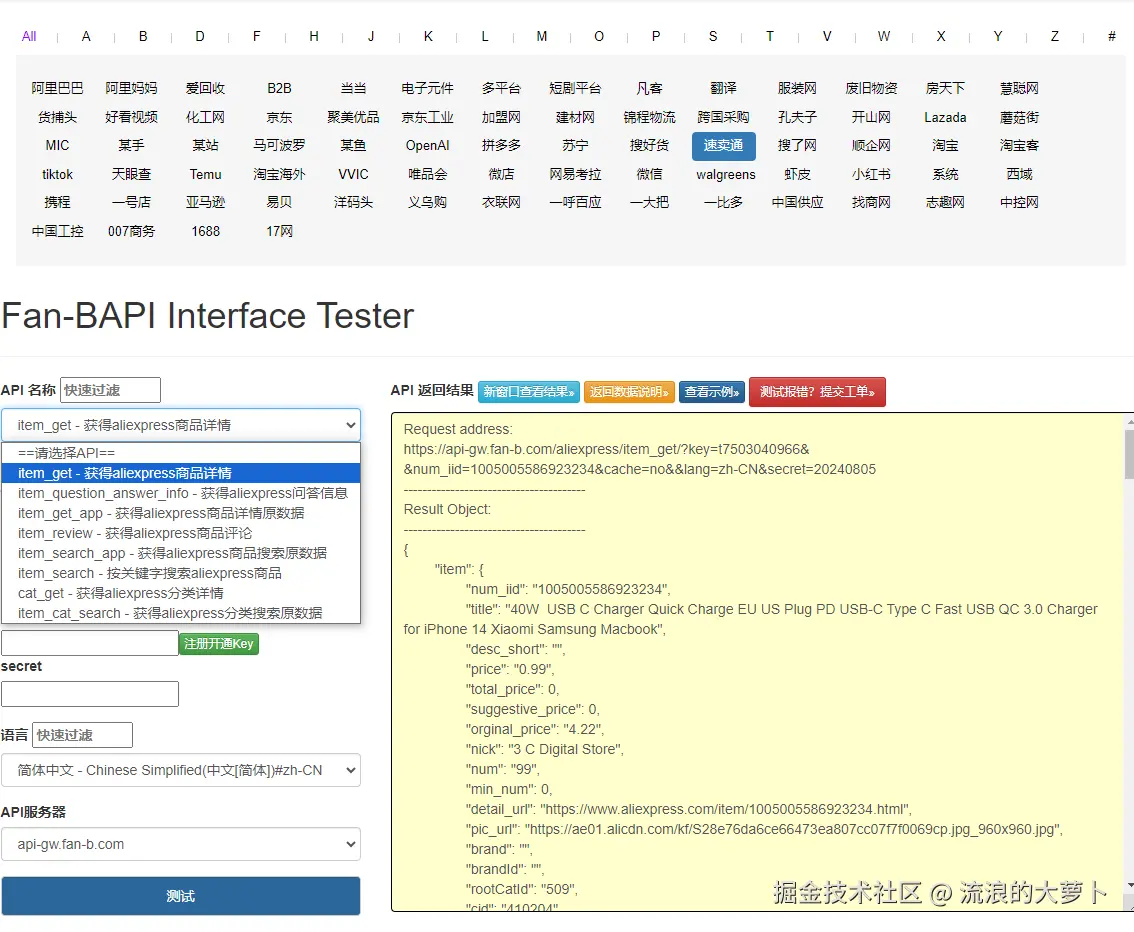Click the "nick": "3 C Digital Store" line

pos(544,750)
